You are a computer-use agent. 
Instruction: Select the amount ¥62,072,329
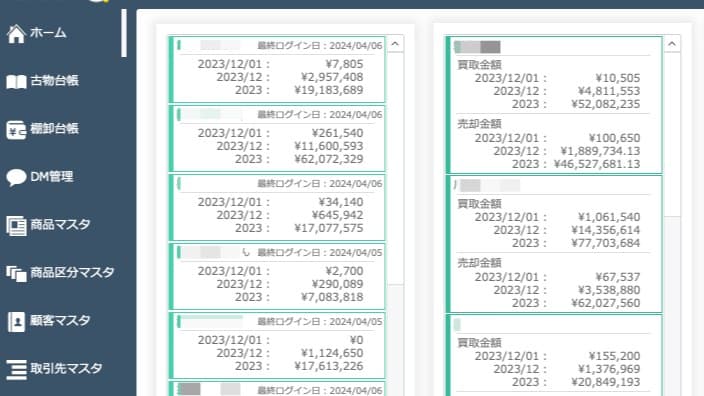click(329, 159)
